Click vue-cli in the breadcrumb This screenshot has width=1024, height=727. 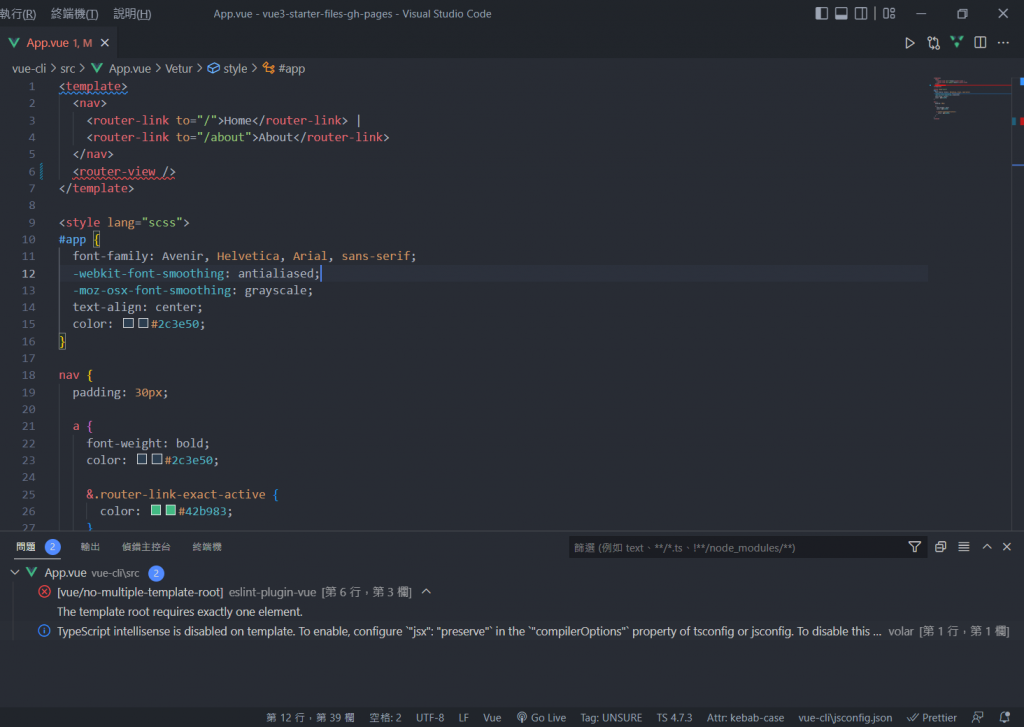[29, 69]
